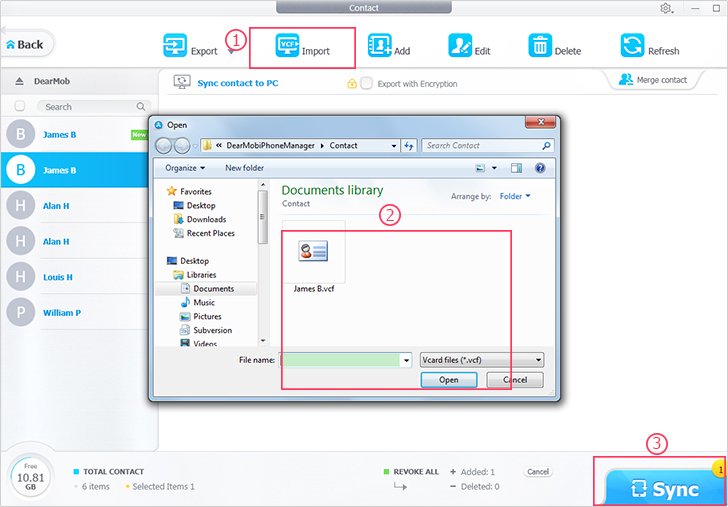Toggle the preview pane icon
The height and width of the screenshot is (507, 728).
tap(516, 168)
